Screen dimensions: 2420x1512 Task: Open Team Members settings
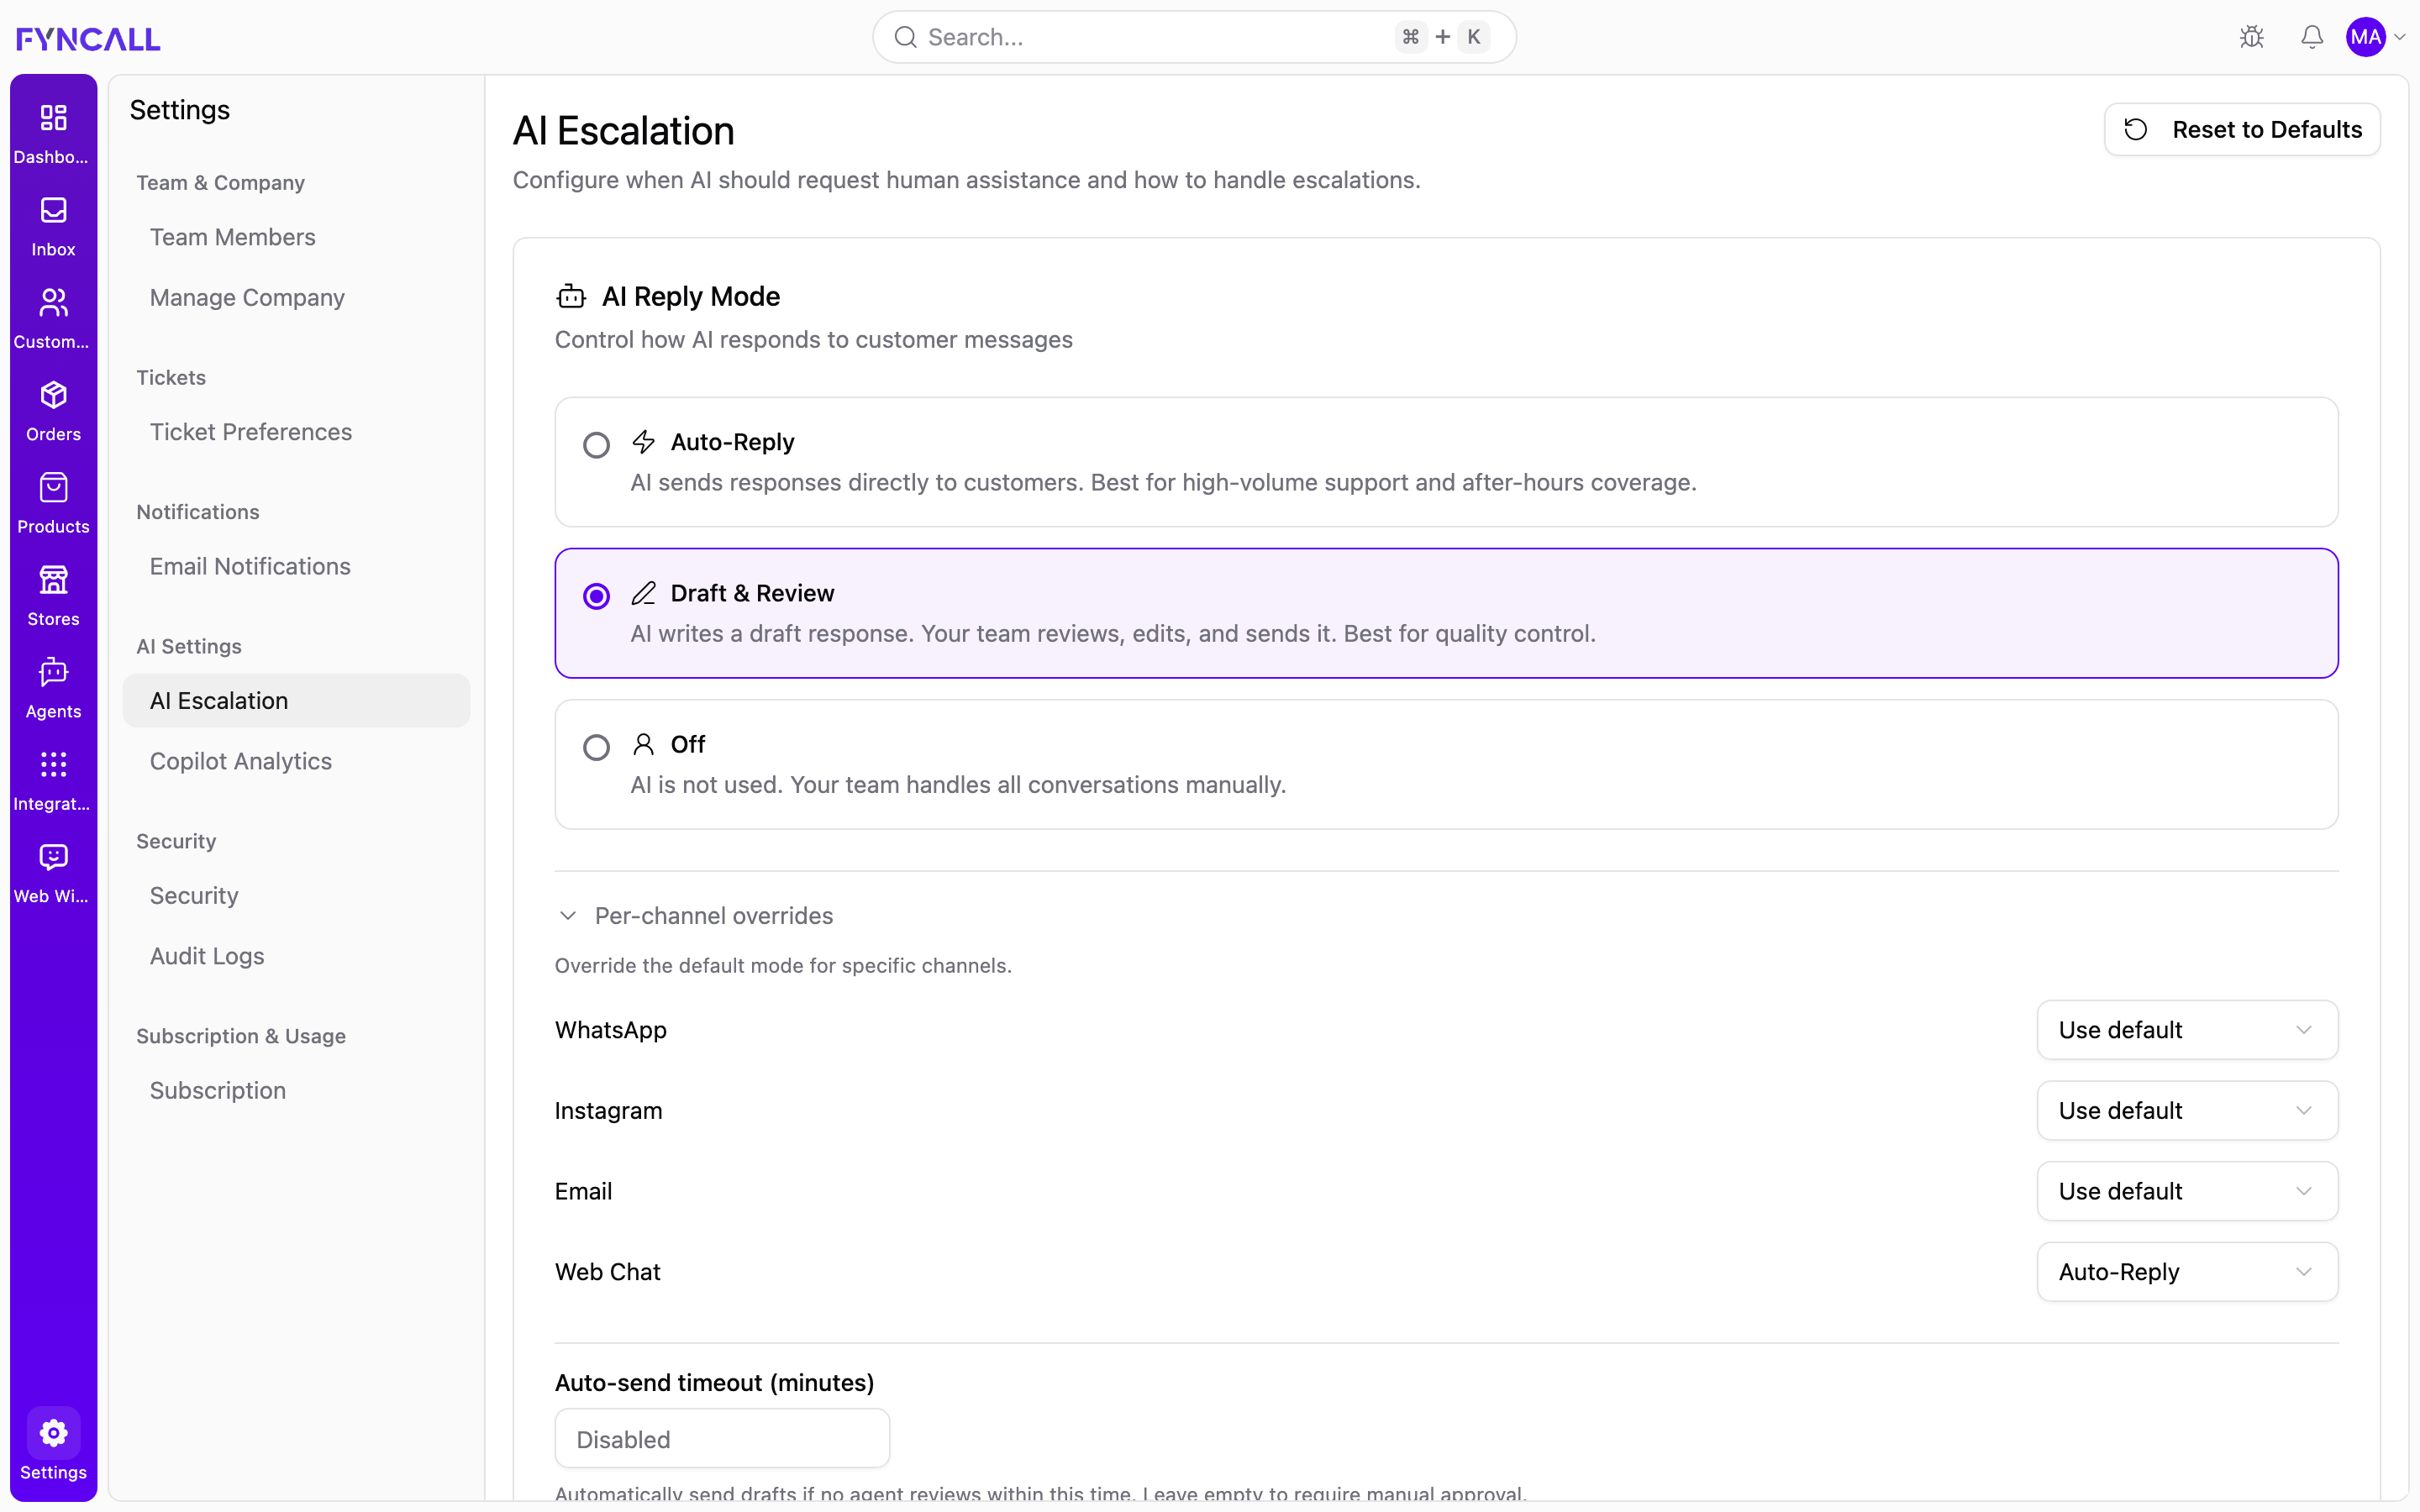pyautogui.click(x=296, y=237)
